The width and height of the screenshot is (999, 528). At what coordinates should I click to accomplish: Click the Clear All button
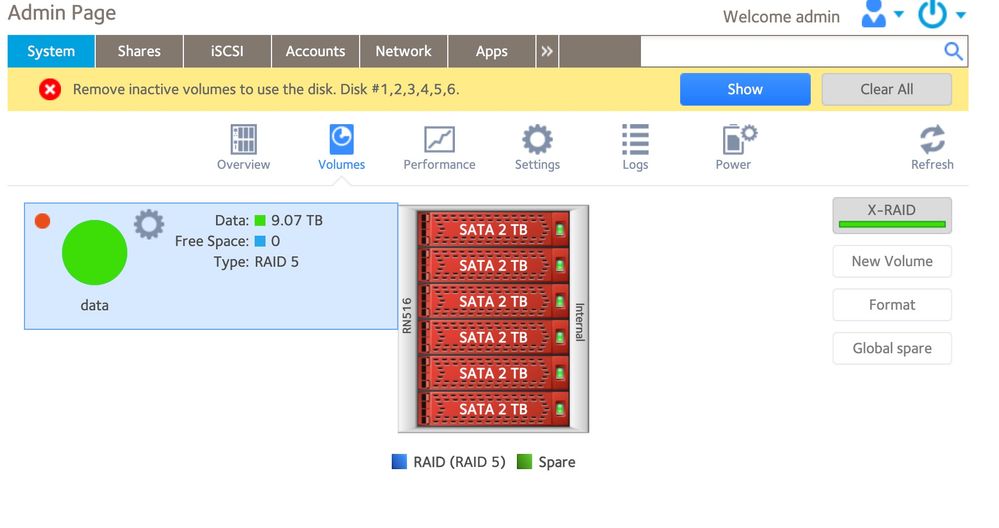point(887,89)
